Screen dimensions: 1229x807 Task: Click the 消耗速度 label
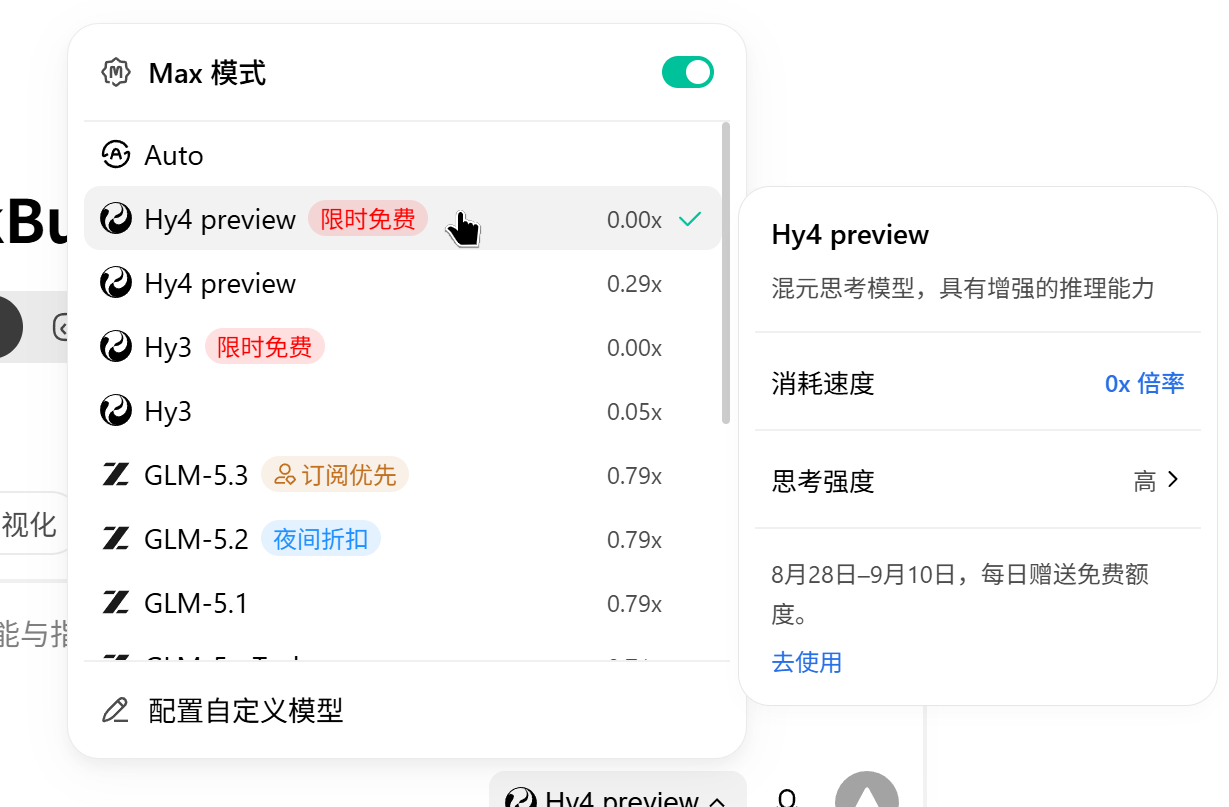pyautogui.click(x=823, y=383)
